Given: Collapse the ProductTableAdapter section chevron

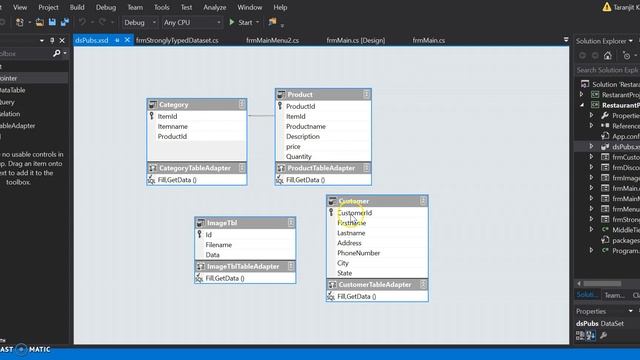Looking at the screenshot, I should pos(366,168).
